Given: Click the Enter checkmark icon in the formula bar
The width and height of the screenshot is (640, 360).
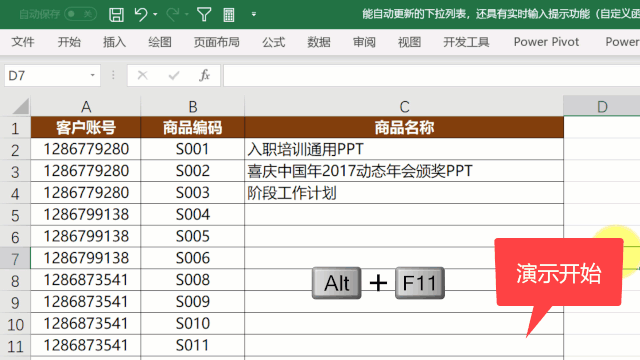Looking at the screenshot, I should (174, 76).
